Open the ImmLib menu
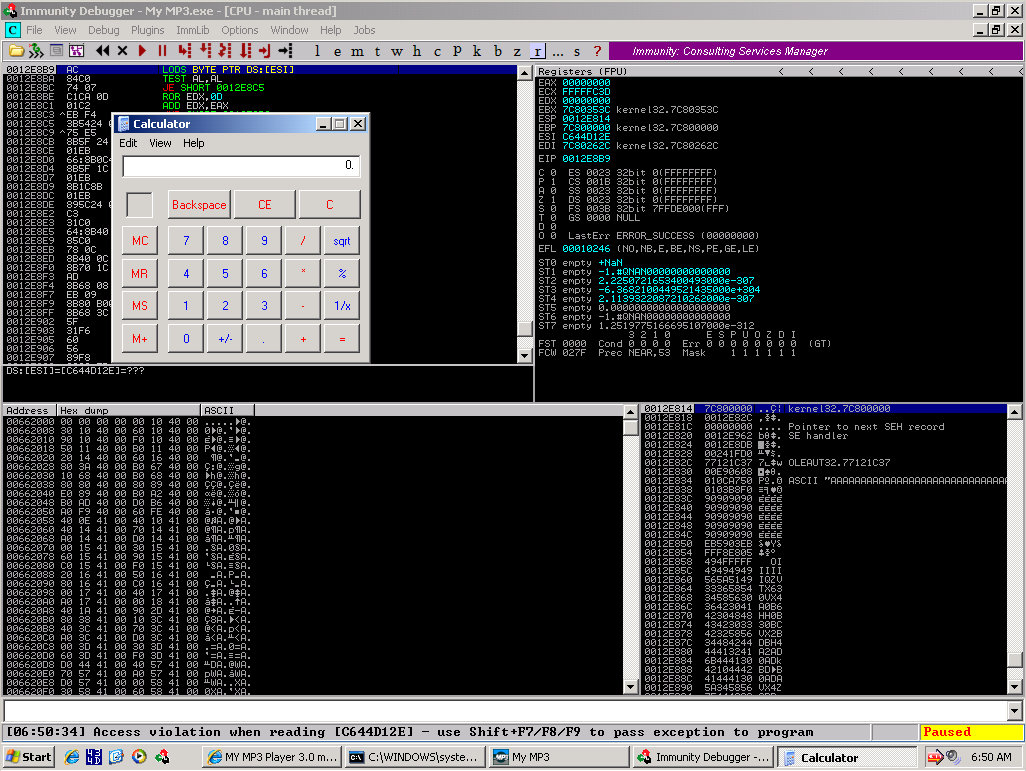Viewport: 1026px width, 771px height. coord(192,30)
